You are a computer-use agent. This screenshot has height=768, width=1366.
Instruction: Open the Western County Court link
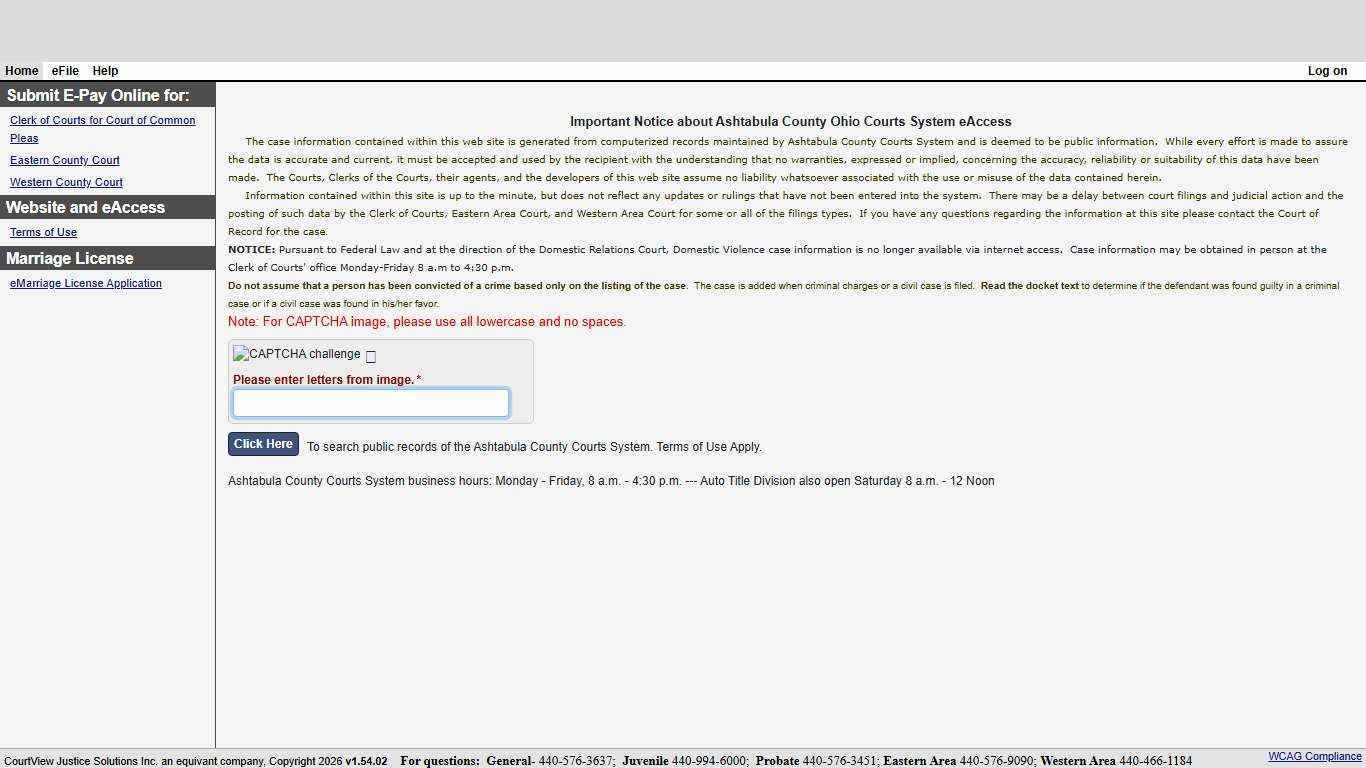coord(66,182)
